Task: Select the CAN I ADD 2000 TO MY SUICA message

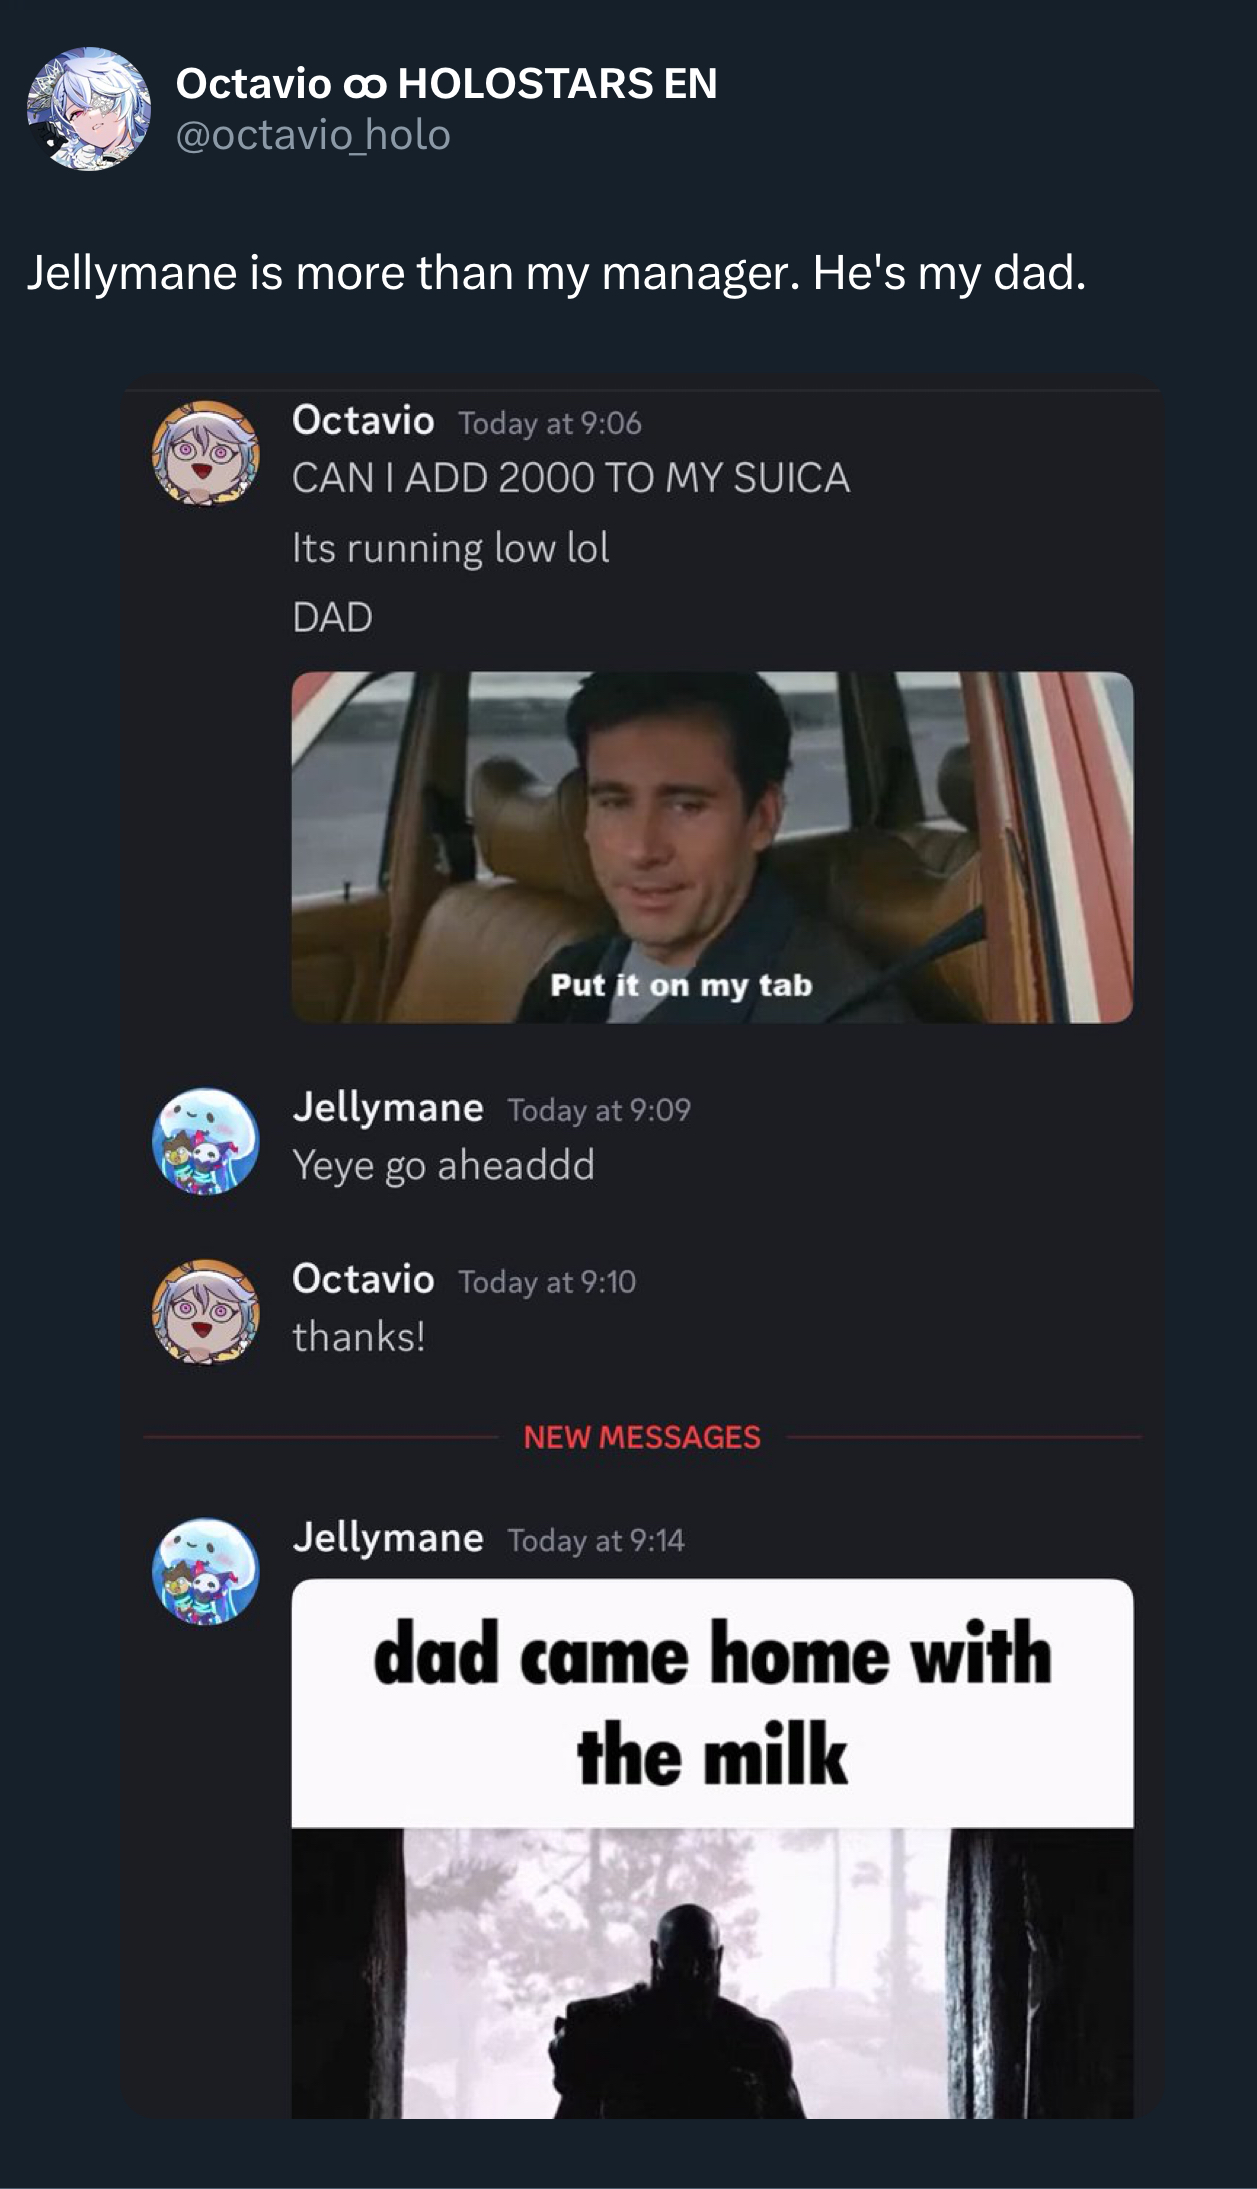Action: (571, 477)
